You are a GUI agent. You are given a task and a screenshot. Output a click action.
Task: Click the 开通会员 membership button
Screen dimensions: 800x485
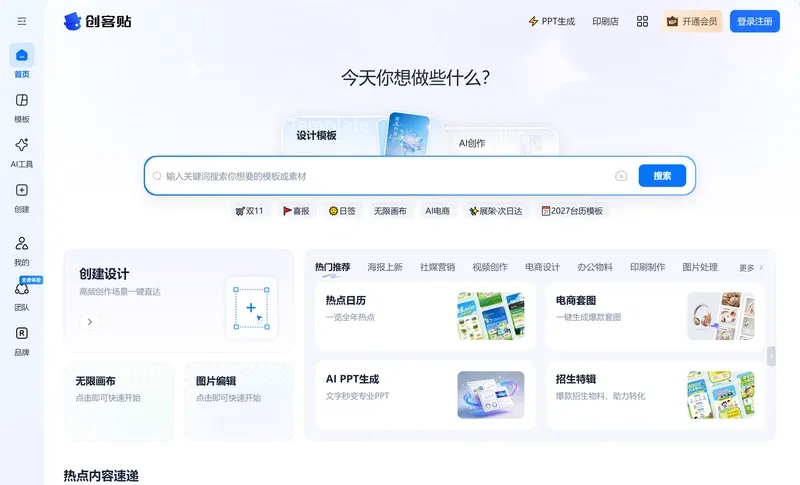(692, 21)
